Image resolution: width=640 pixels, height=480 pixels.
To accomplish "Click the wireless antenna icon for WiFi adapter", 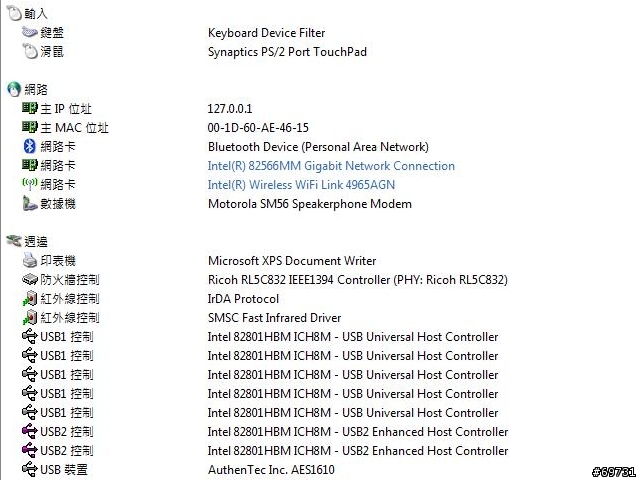I will tap(30, 184).
